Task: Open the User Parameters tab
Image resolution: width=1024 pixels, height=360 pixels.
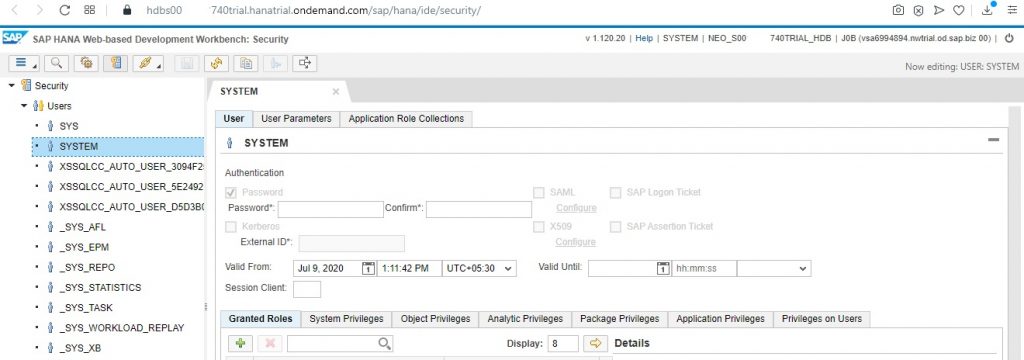Action: (296, 118)
